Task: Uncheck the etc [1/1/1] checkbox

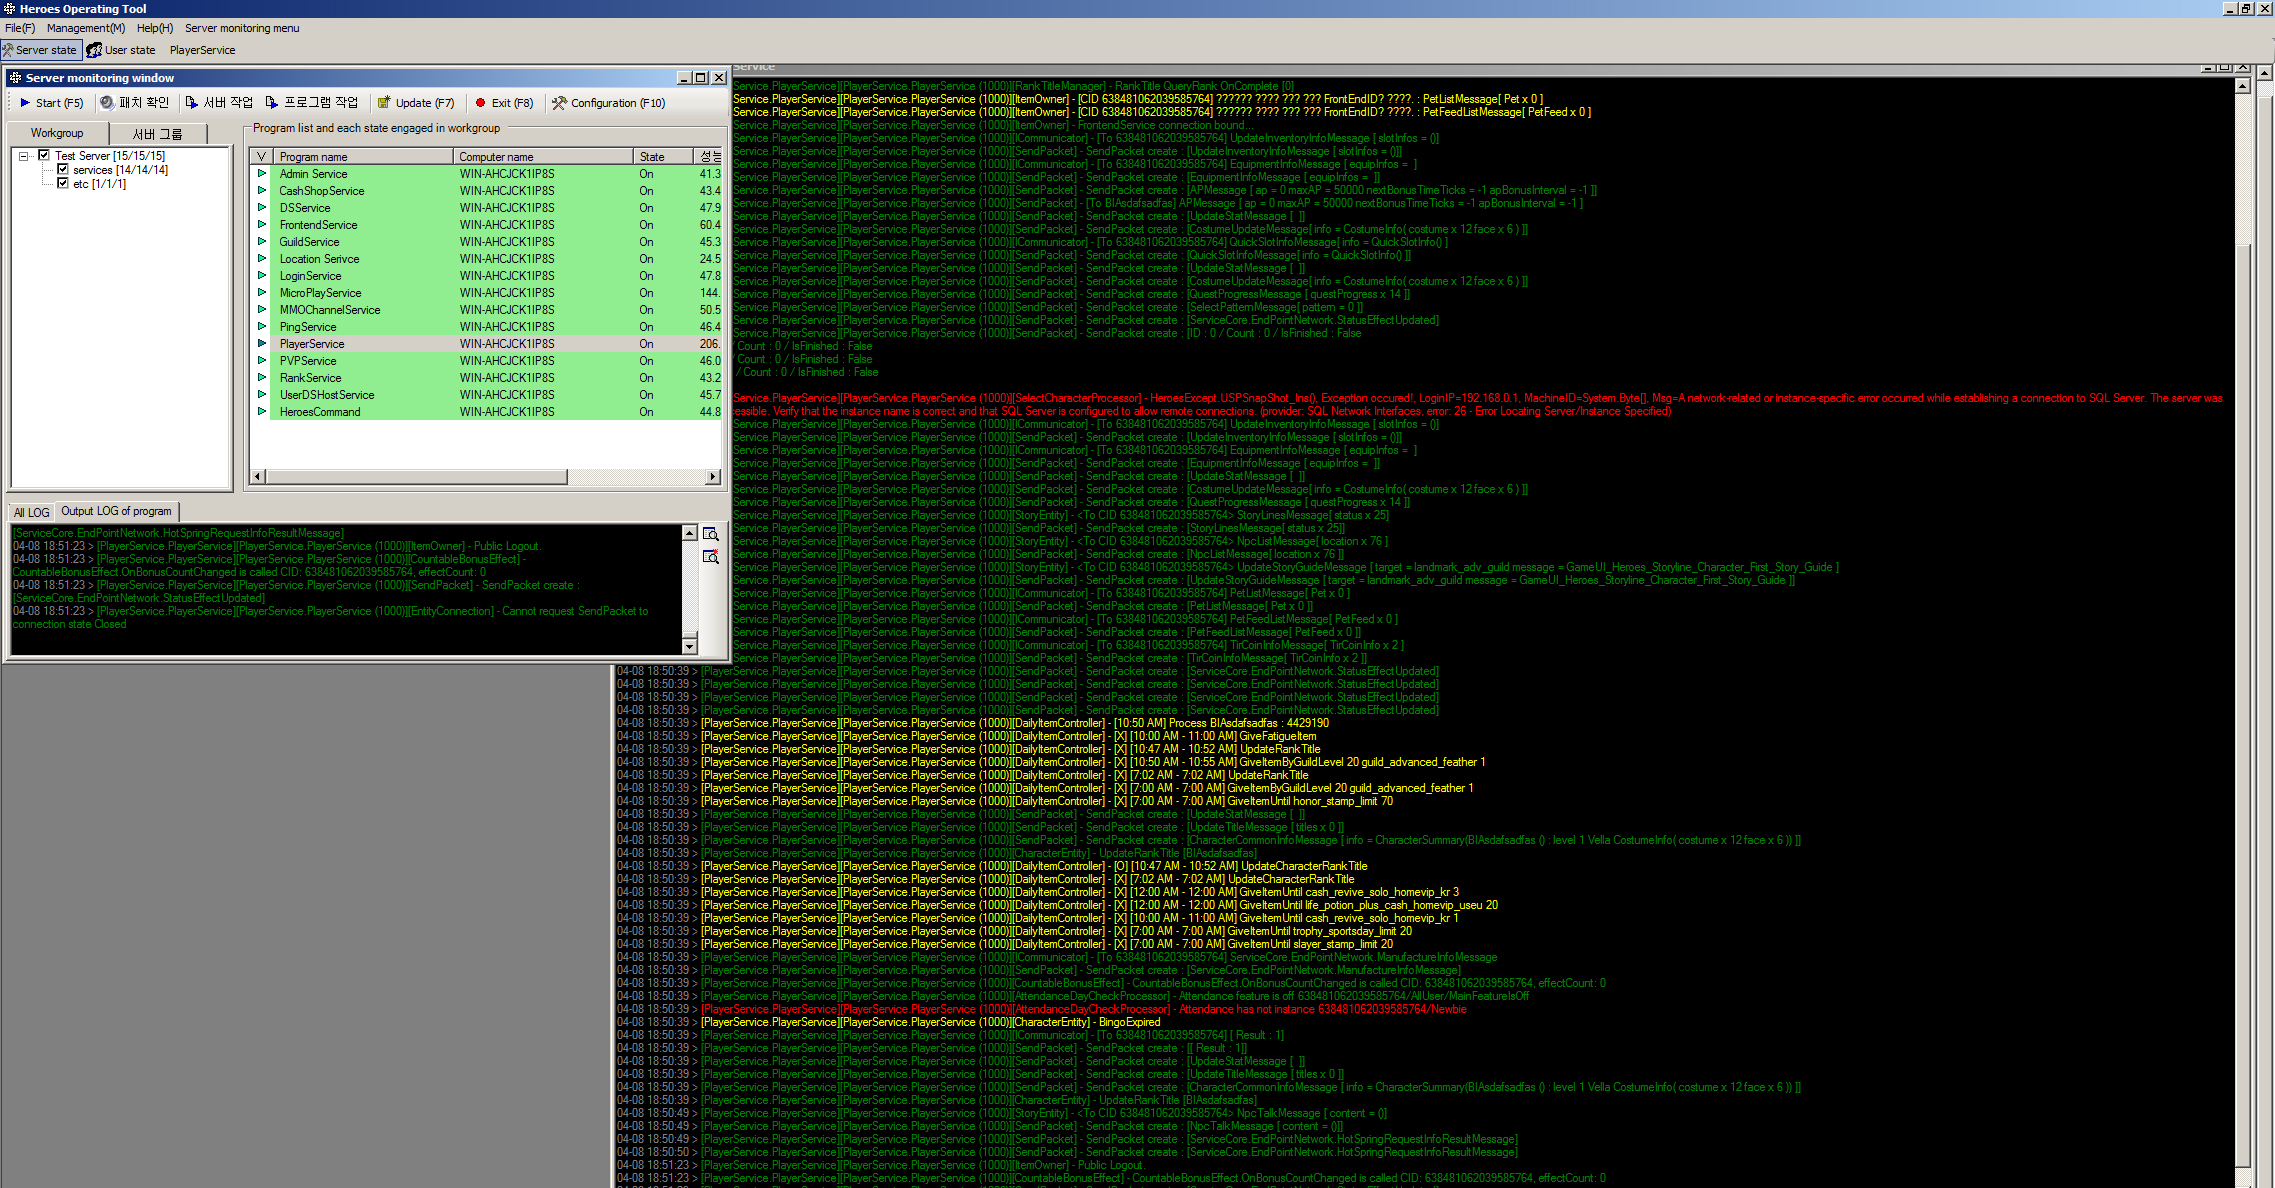Action: click(x=63, y=183)
